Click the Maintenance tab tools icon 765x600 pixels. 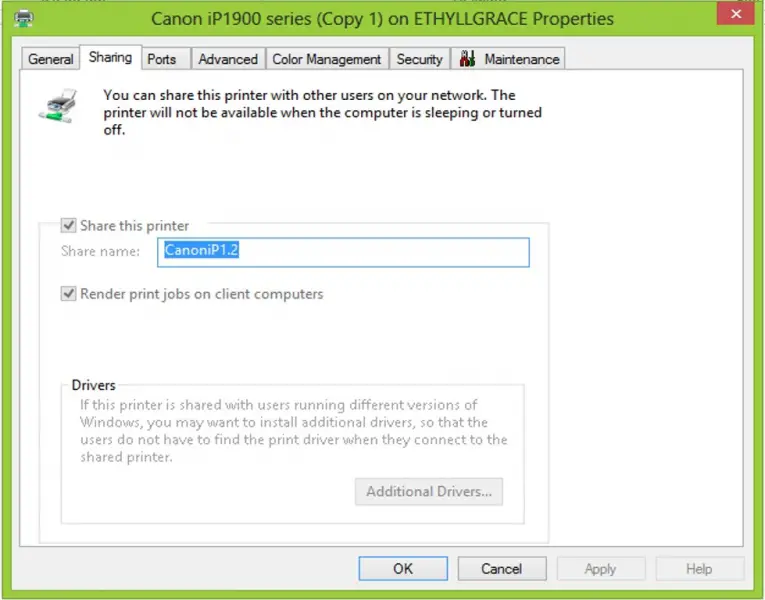coord(467,59)
